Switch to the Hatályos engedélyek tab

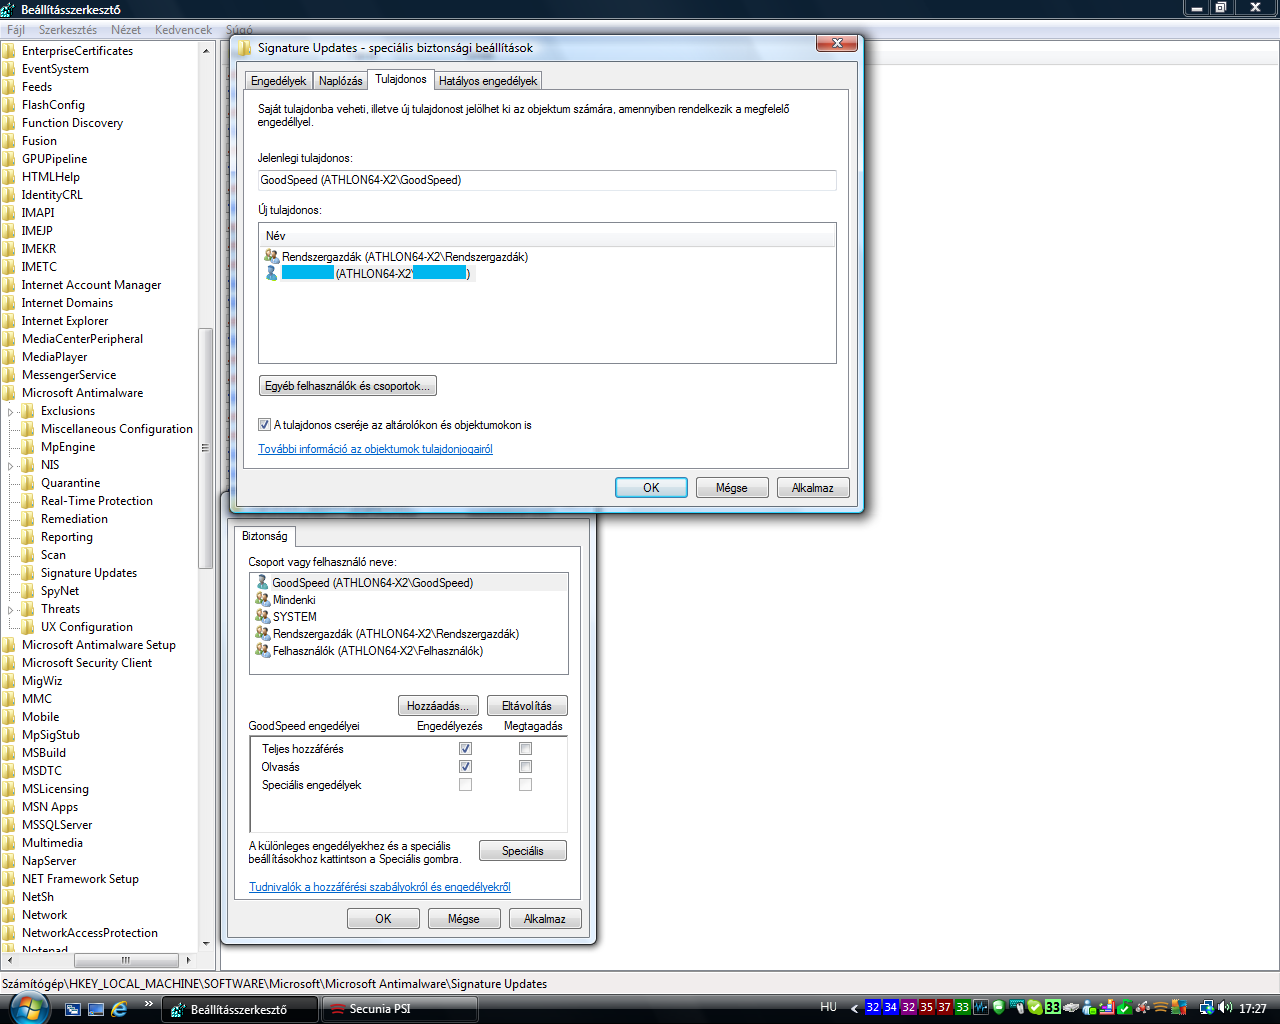(x=488, y=81)
